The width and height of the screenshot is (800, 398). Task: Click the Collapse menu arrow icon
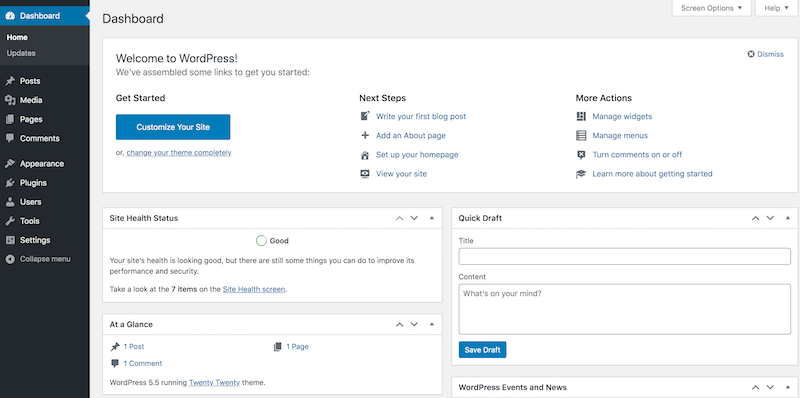pos(10,259)
